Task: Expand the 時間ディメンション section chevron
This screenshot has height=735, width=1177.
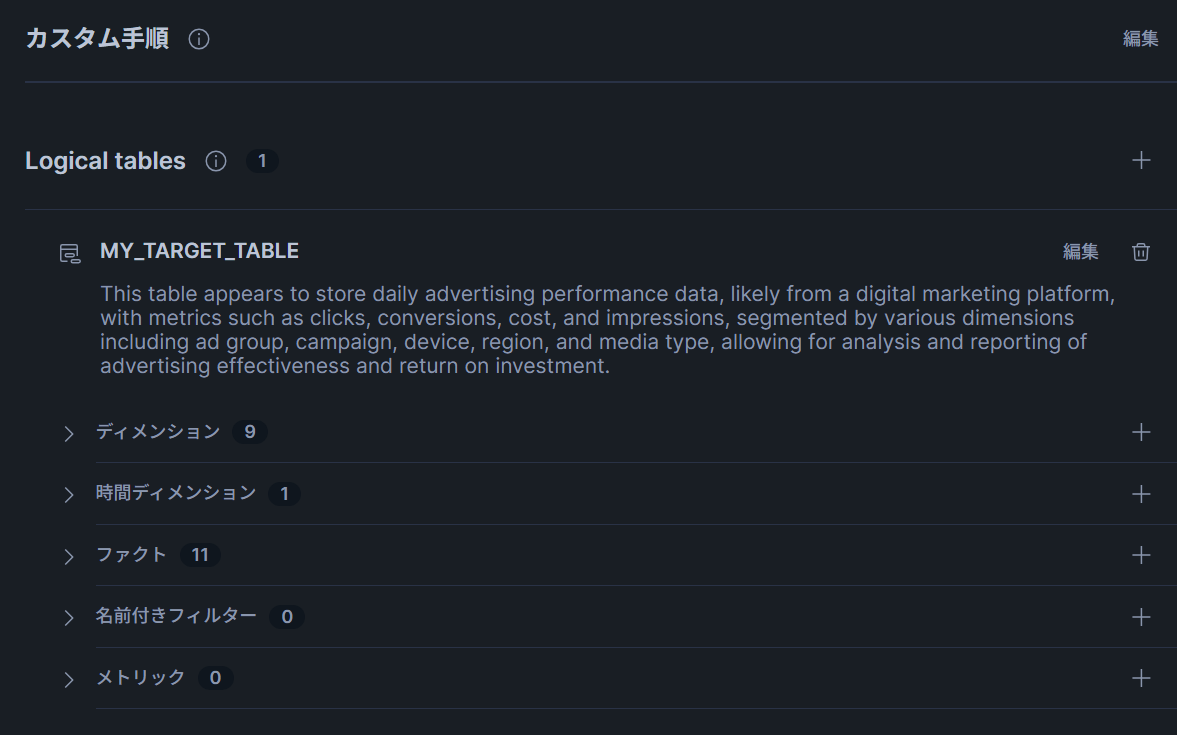Action: (69, 495)
